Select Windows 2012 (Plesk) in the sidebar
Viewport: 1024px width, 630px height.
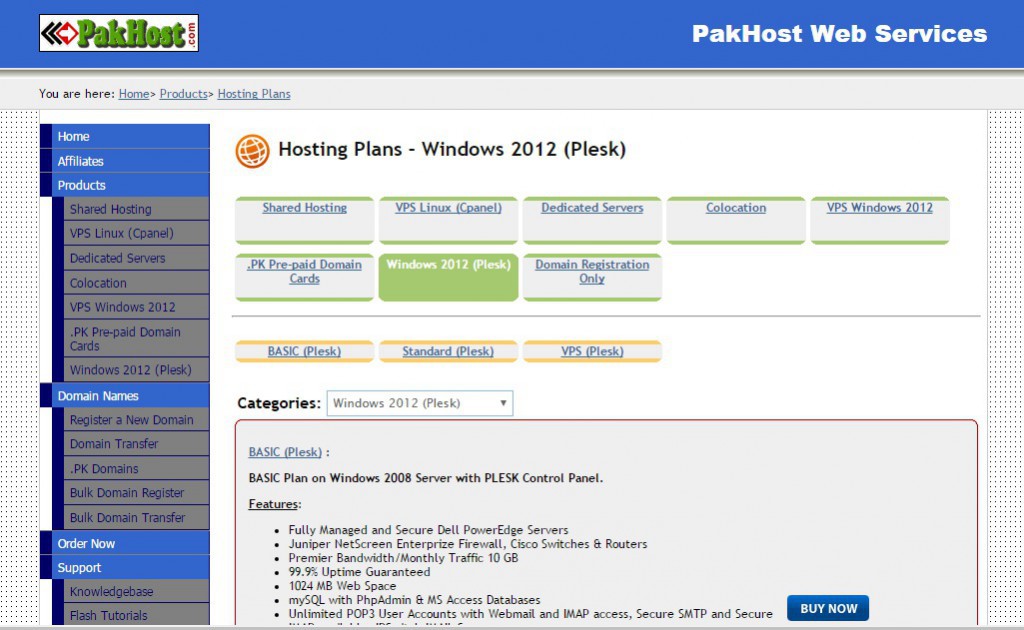click(136, 370)
